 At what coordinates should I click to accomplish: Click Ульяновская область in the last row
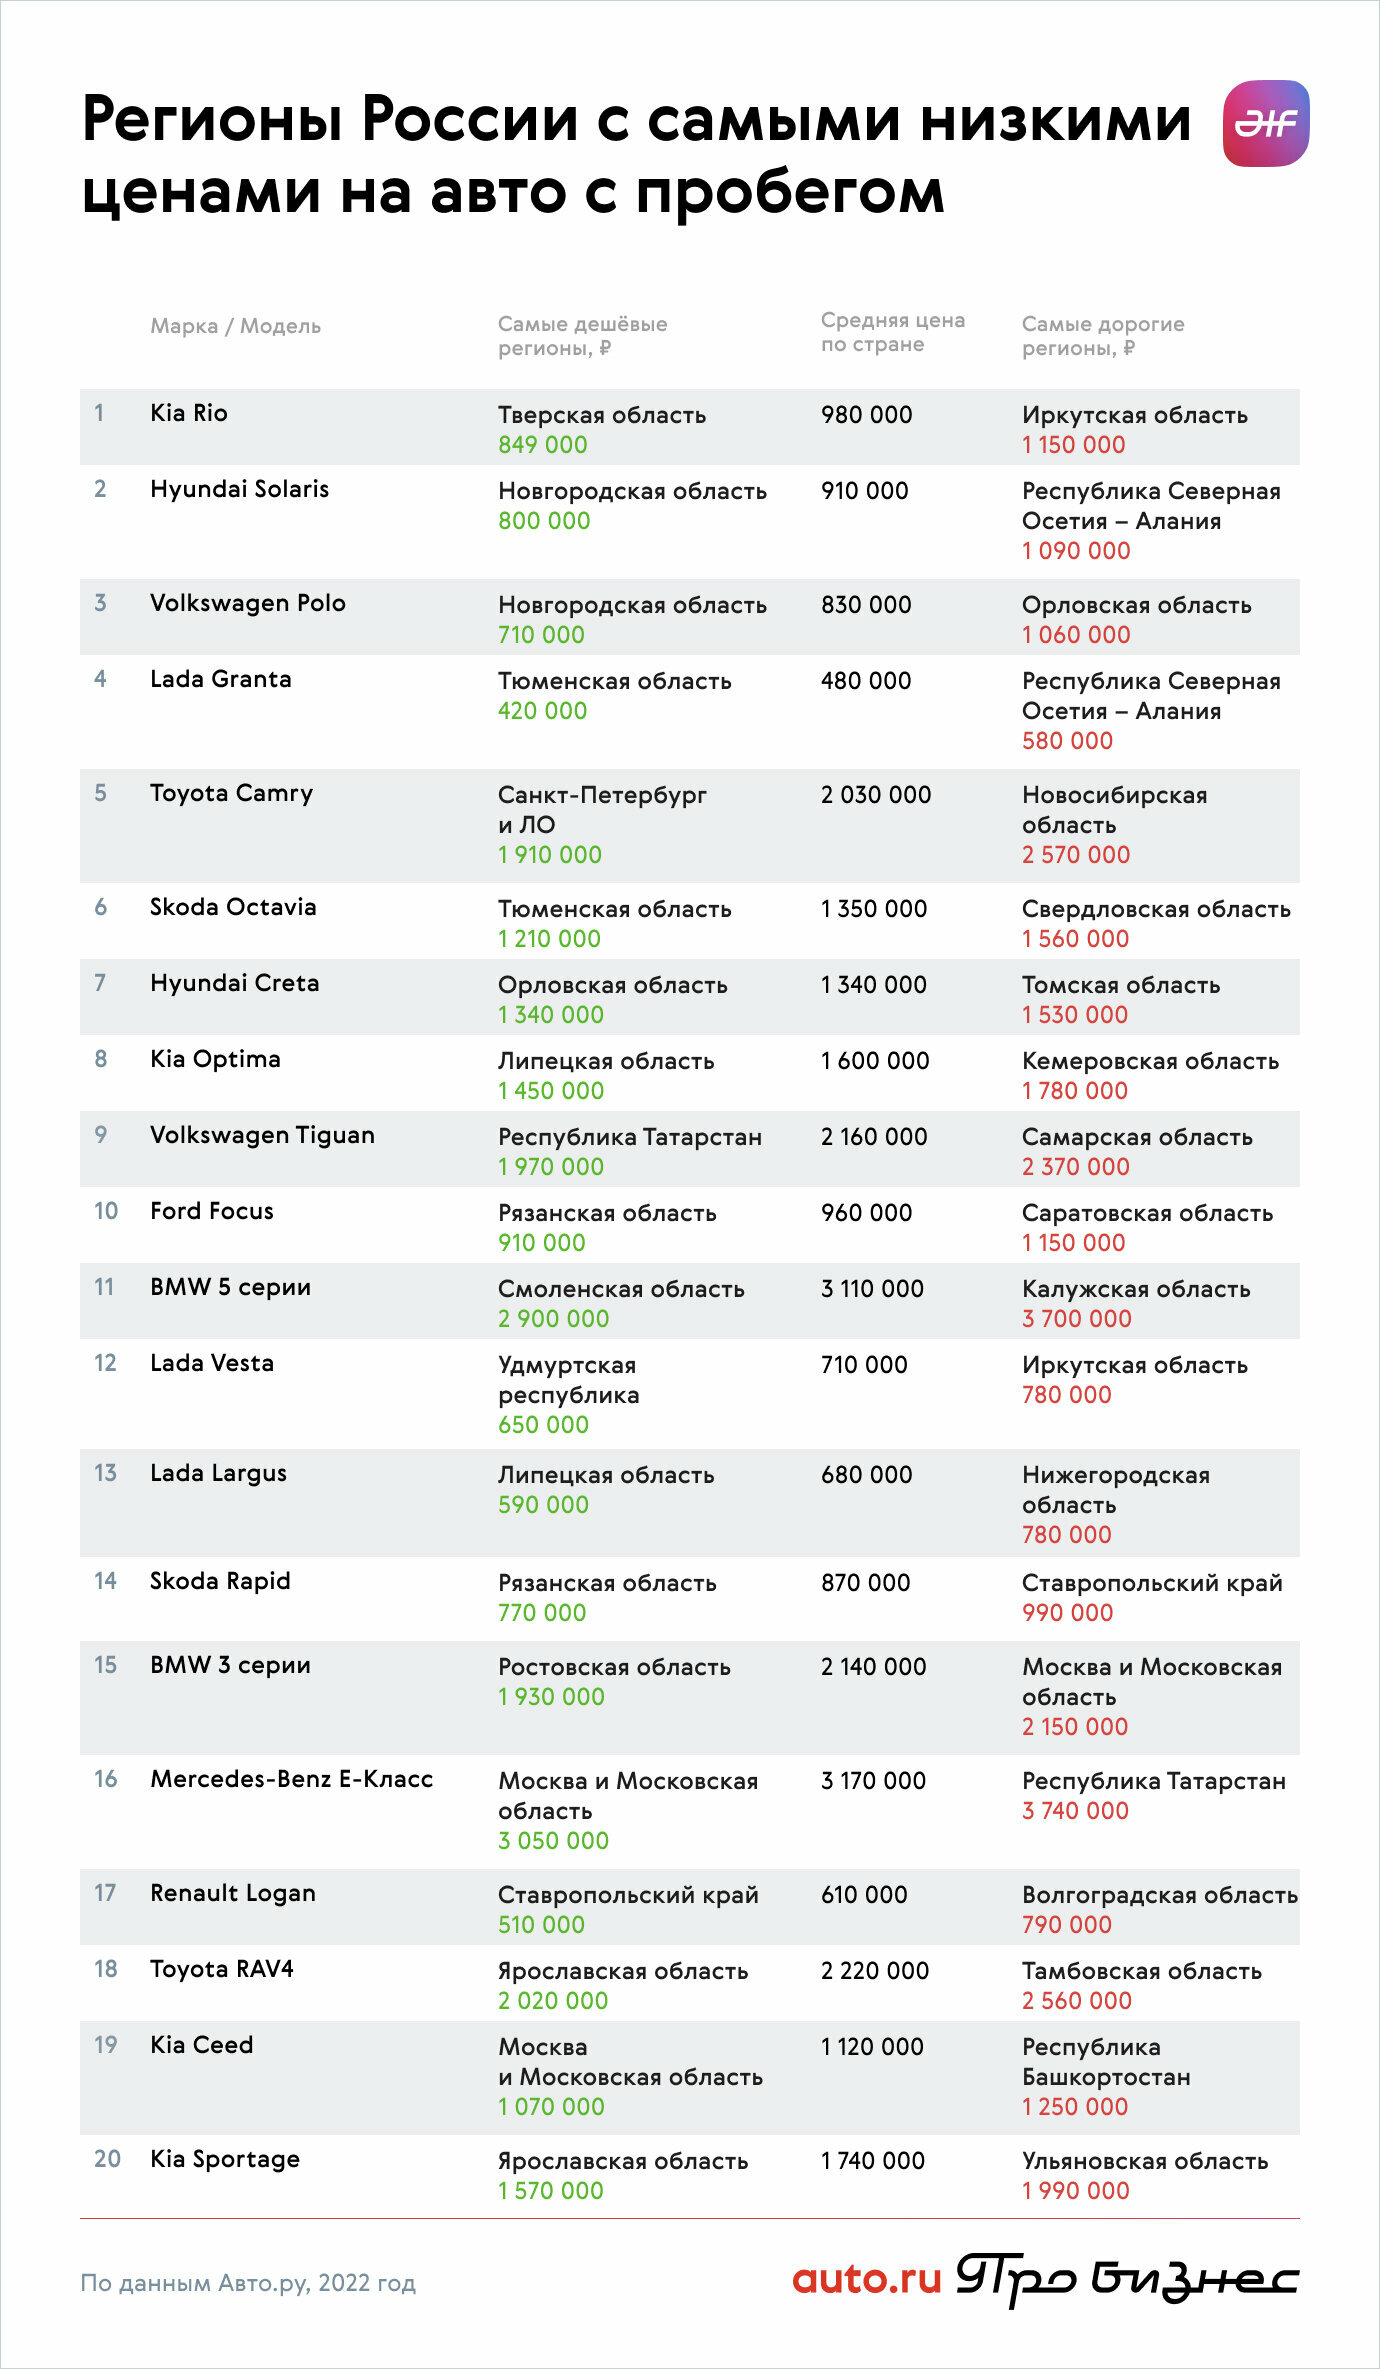point(1145,2161)
